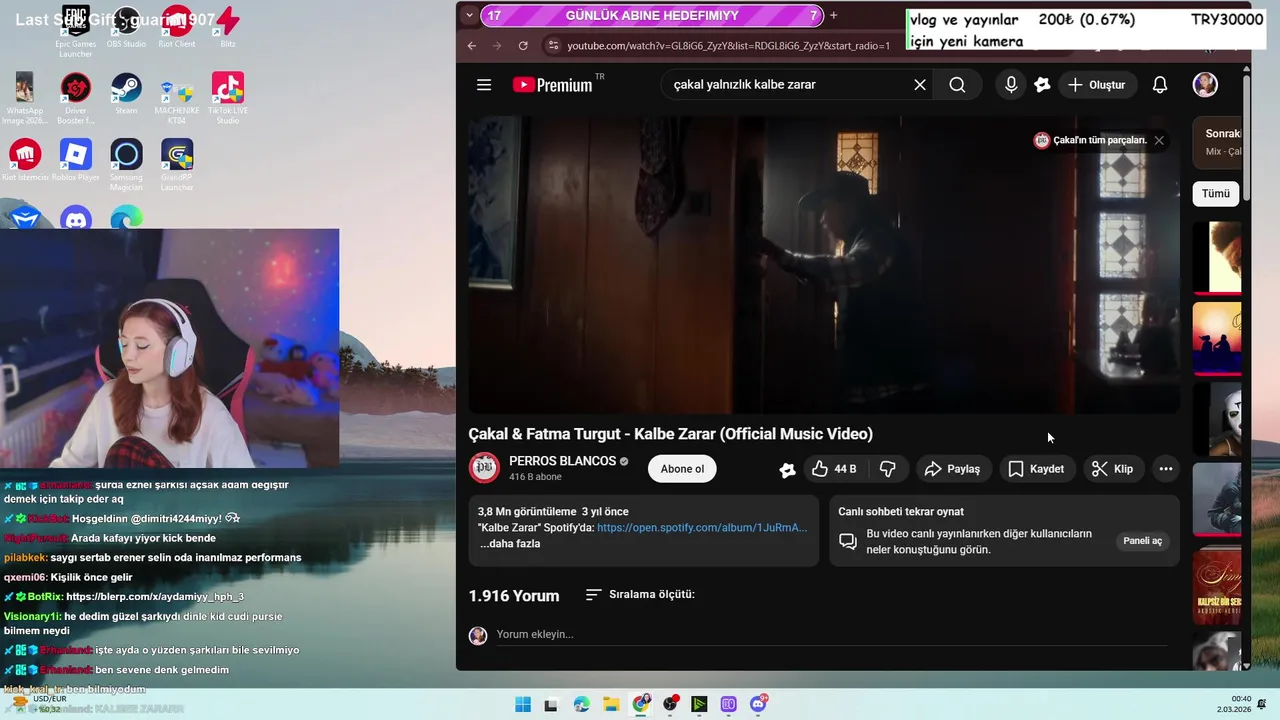
Task: Launch Blitz from the desktop
Action: pos(228,27)
